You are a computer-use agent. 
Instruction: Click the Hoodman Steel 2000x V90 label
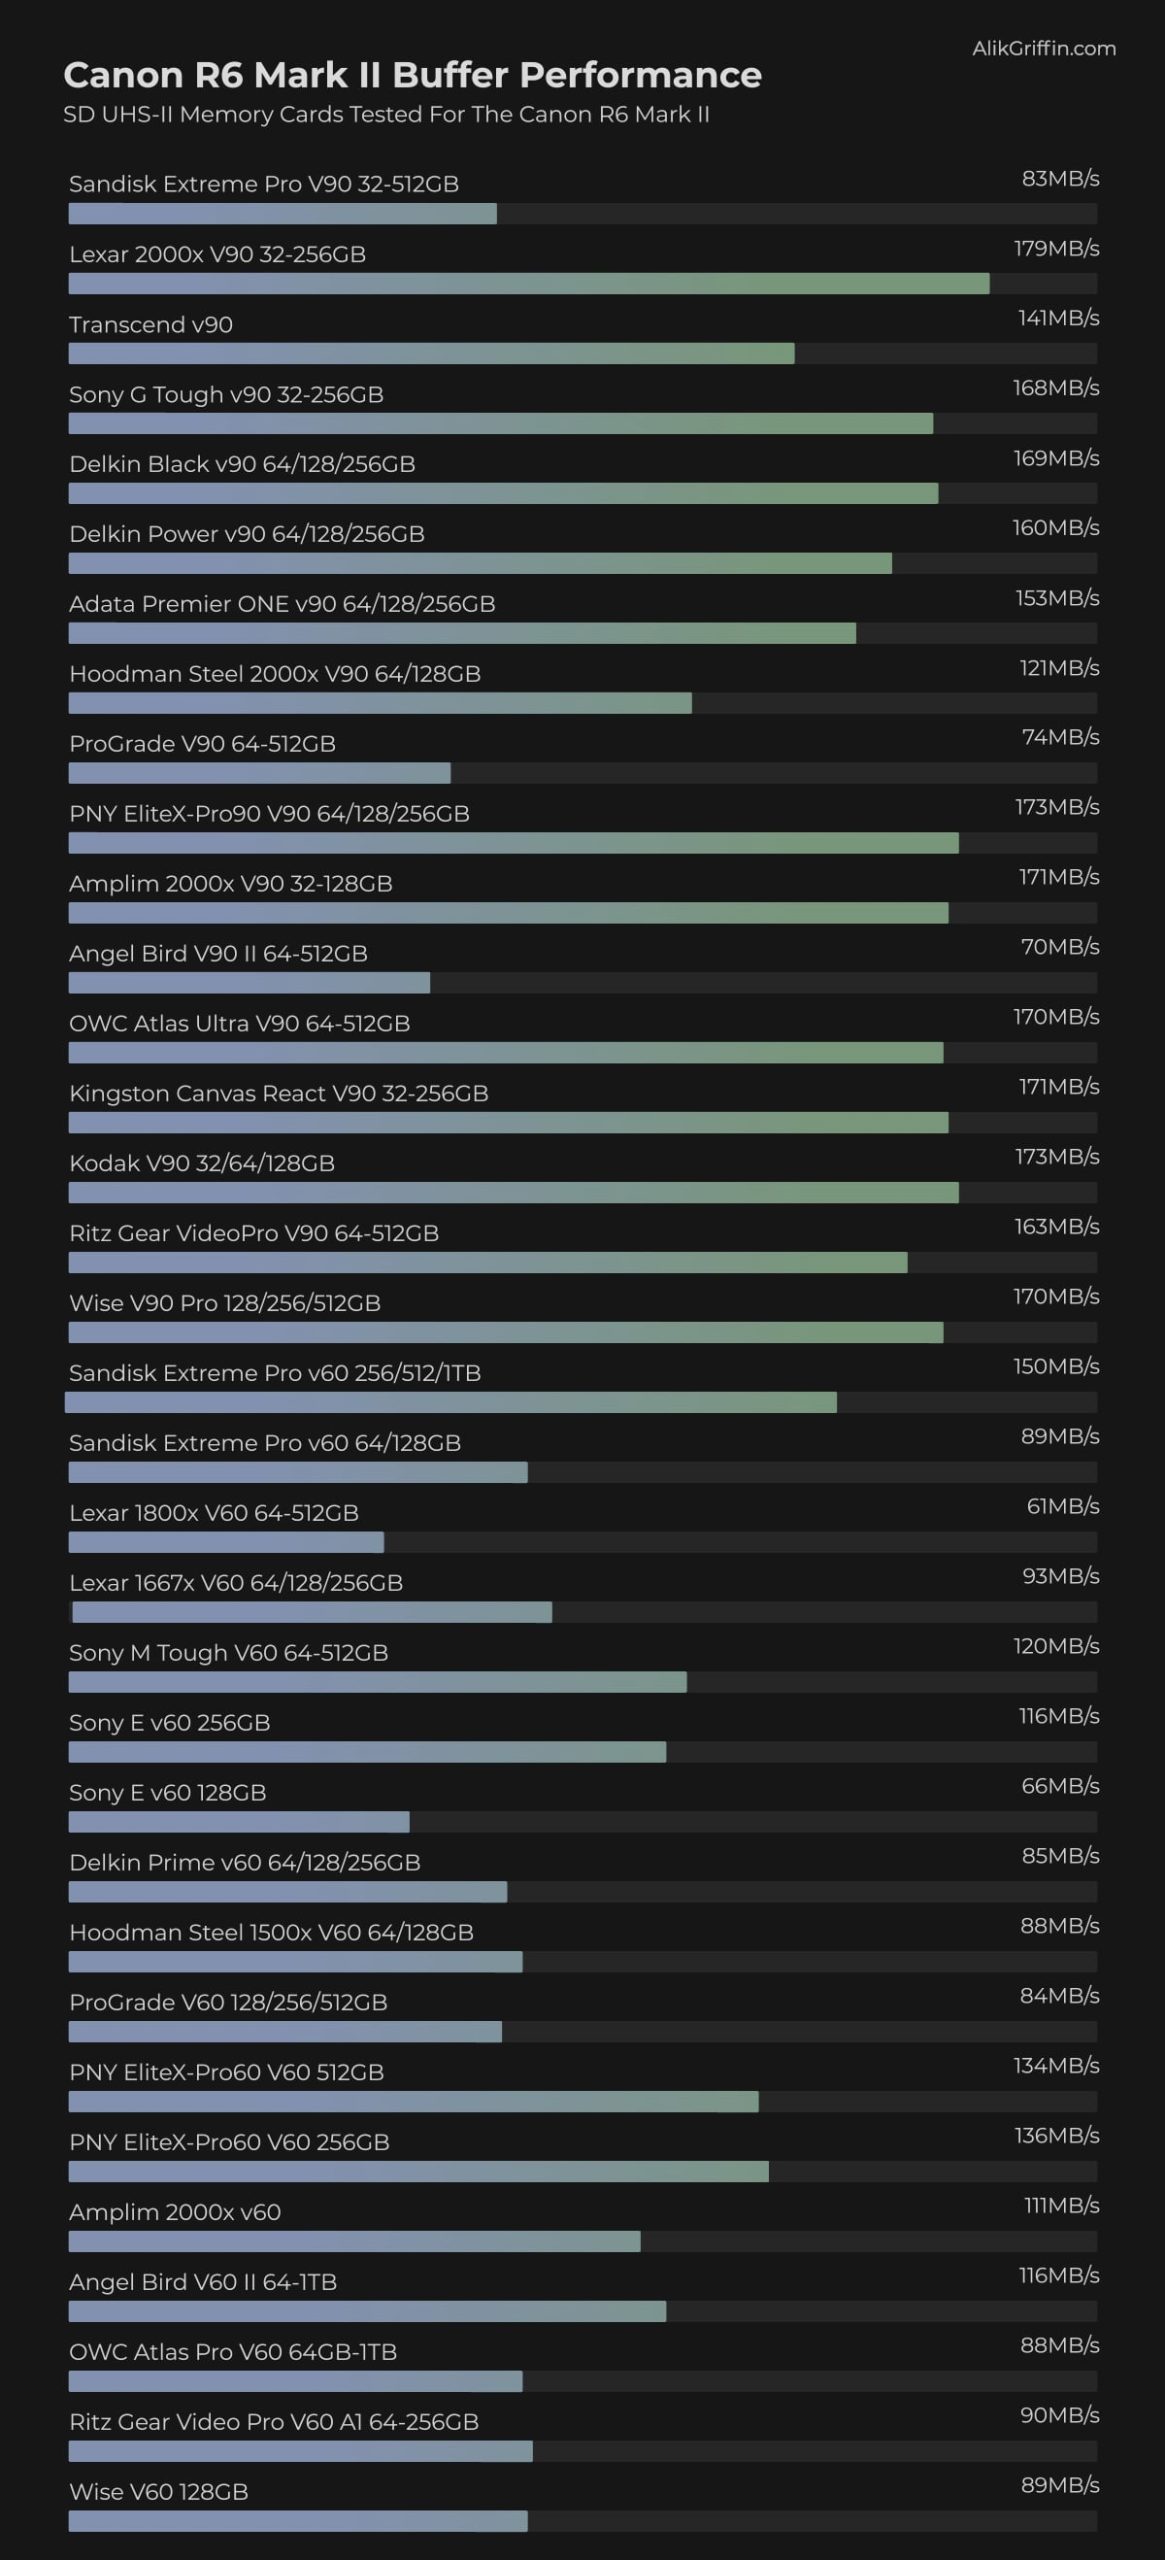click(x=275, y=674)
